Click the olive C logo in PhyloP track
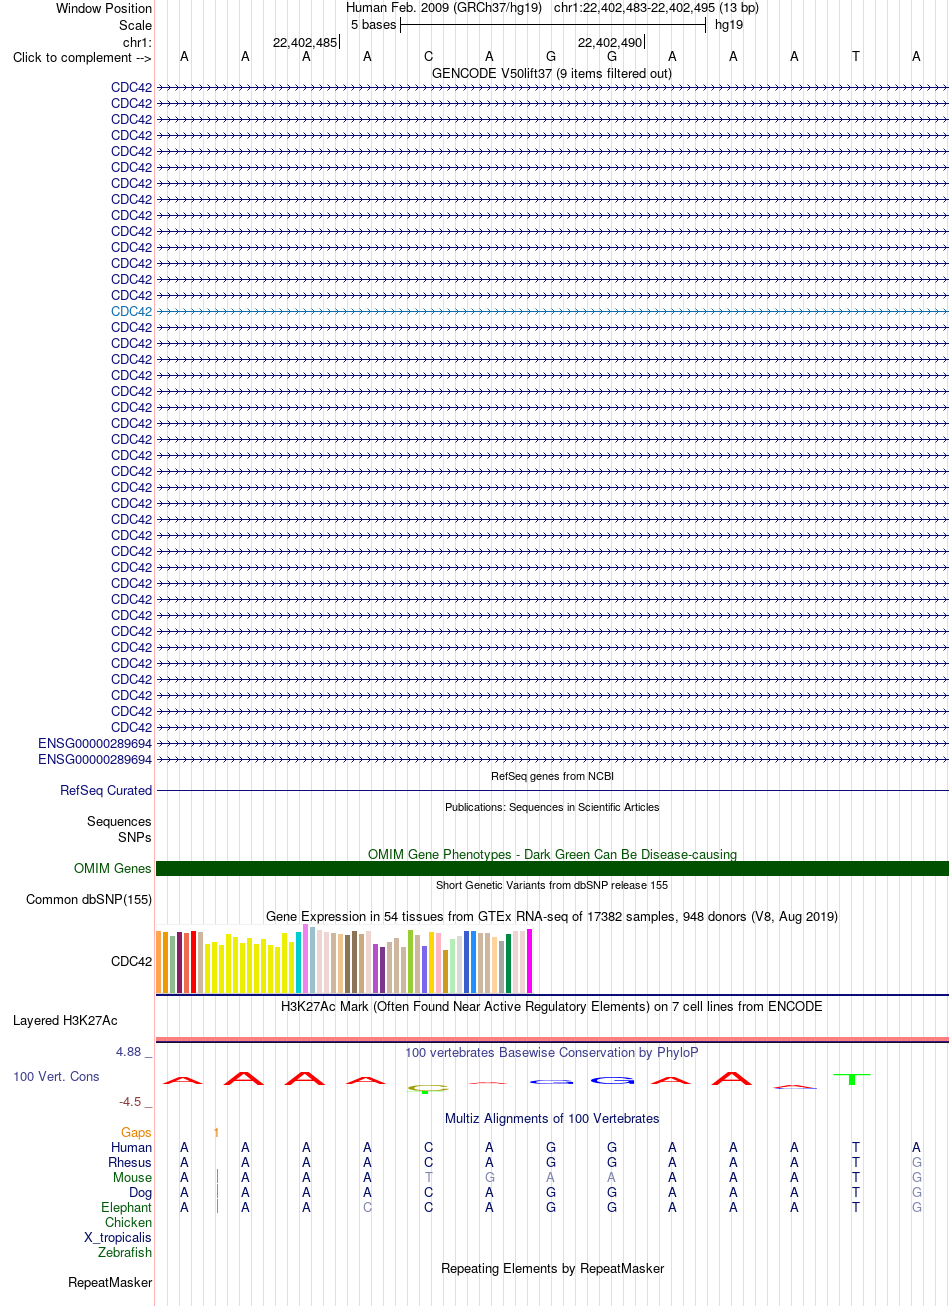 click(x=428, y=1088)
